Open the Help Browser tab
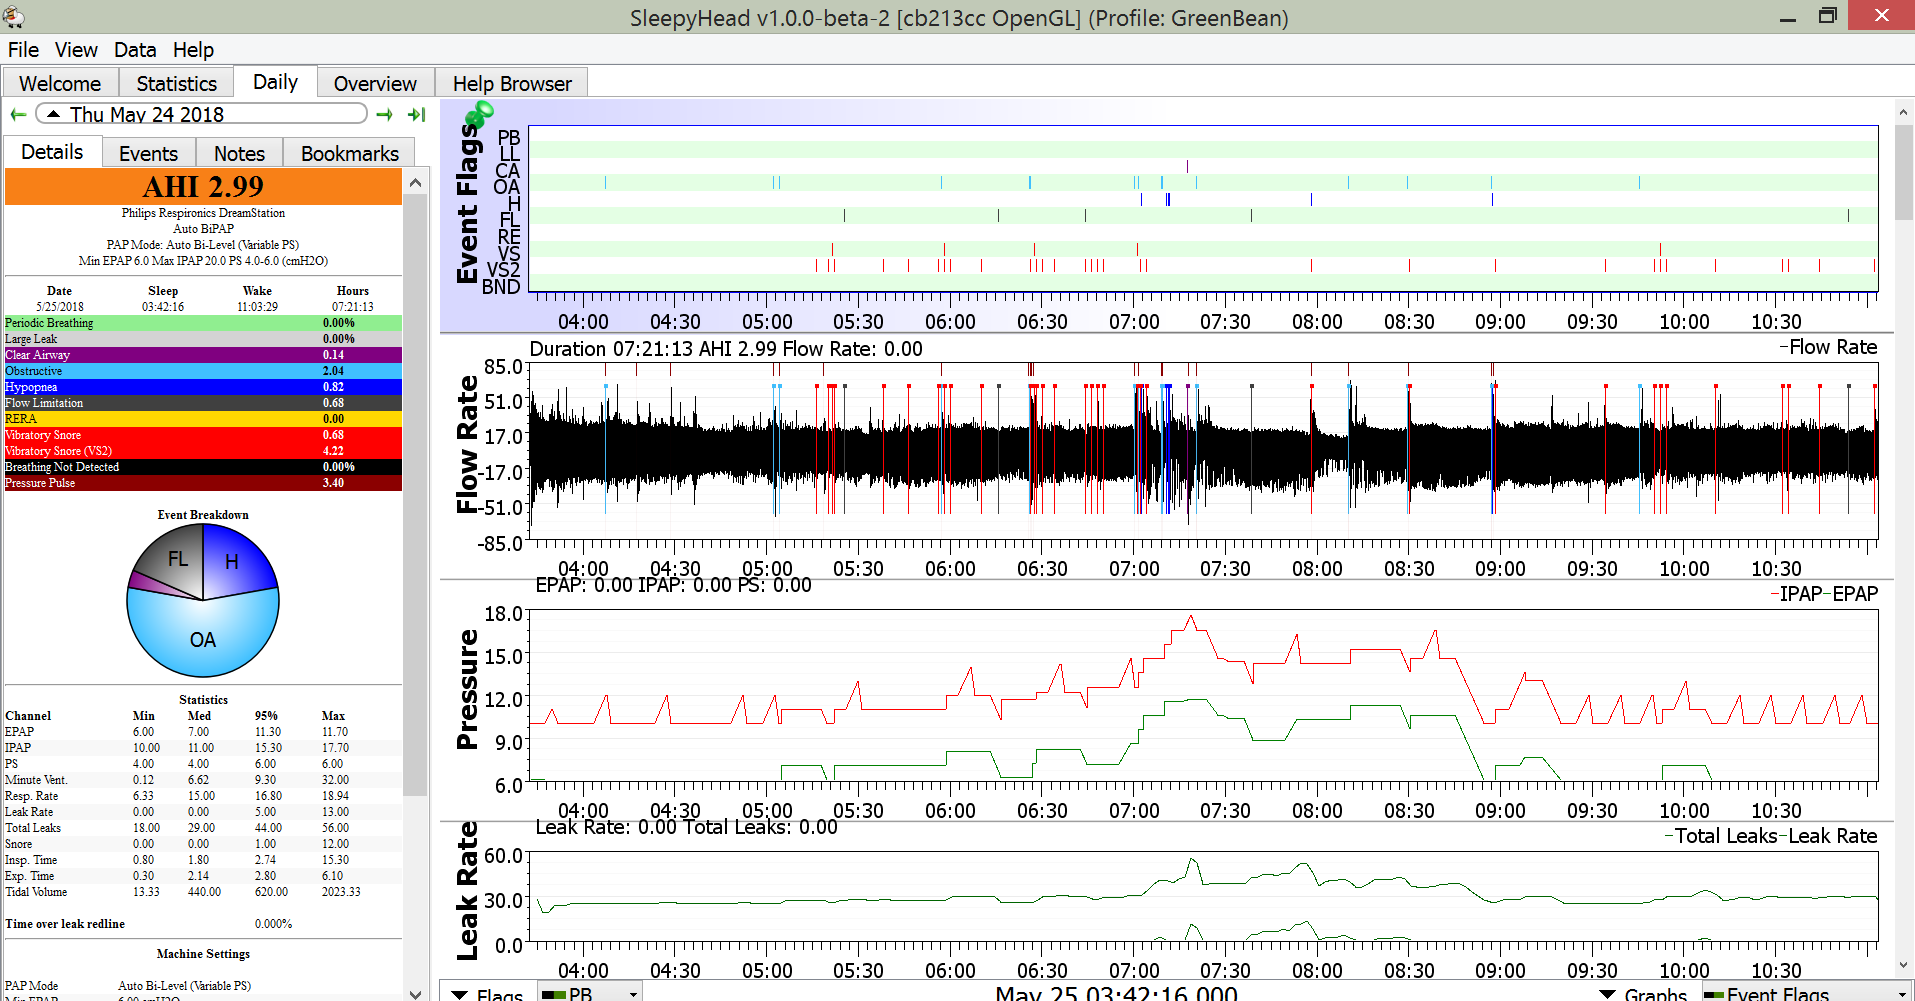The height and width of the screenshot is (1001, 1915). coord(512,83)
